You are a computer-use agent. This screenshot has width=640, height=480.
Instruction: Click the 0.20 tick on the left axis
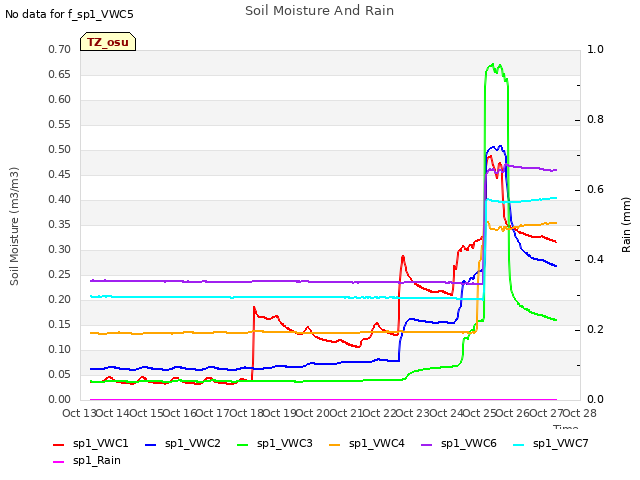pyautogui.click(x=59, y=300)
